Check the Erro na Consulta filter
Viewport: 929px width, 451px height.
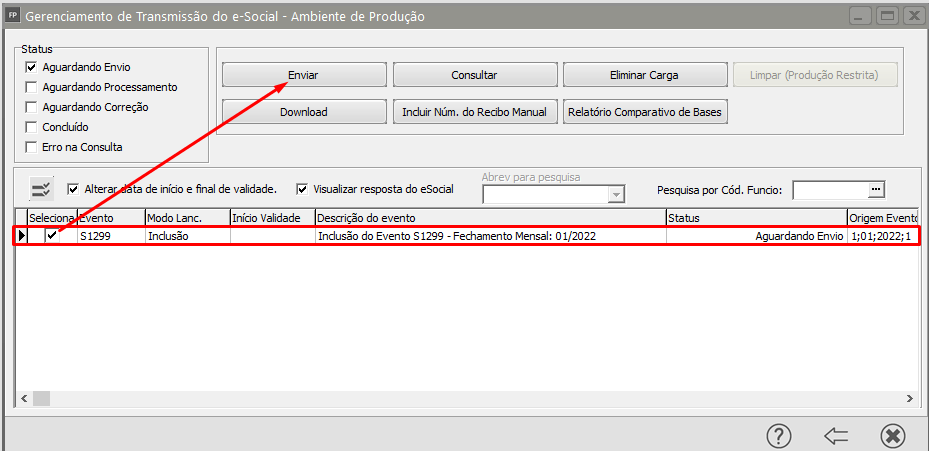pyautogui.click(x=32, y=147)
